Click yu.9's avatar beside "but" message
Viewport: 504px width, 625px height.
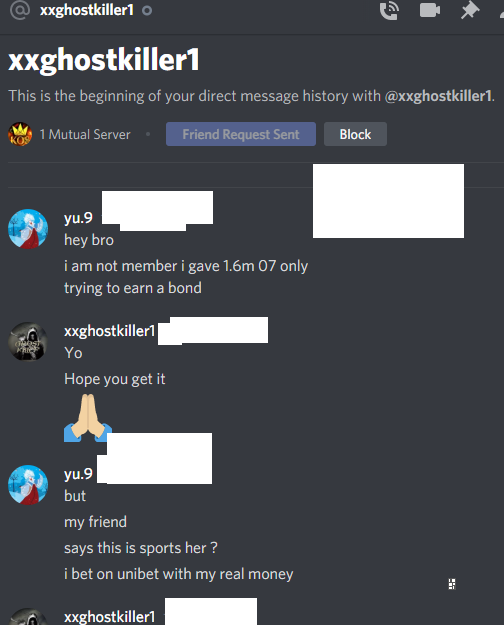click(28, 485)
